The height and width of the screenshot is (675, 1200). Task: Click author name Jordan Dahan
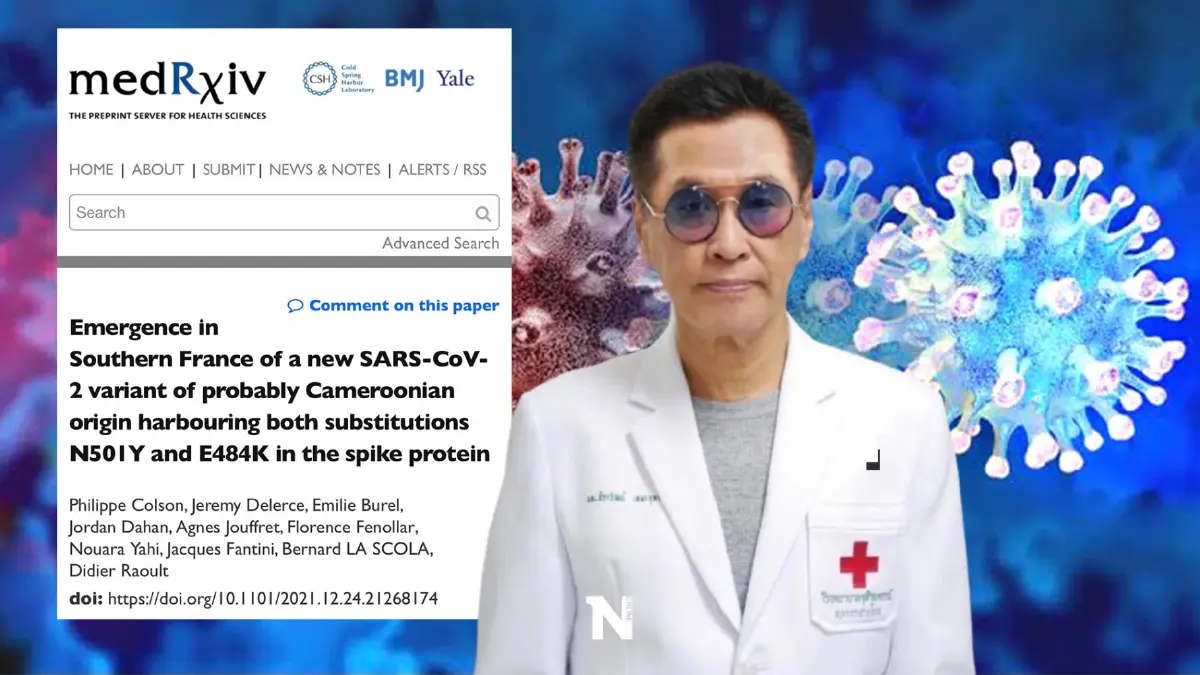118,527
